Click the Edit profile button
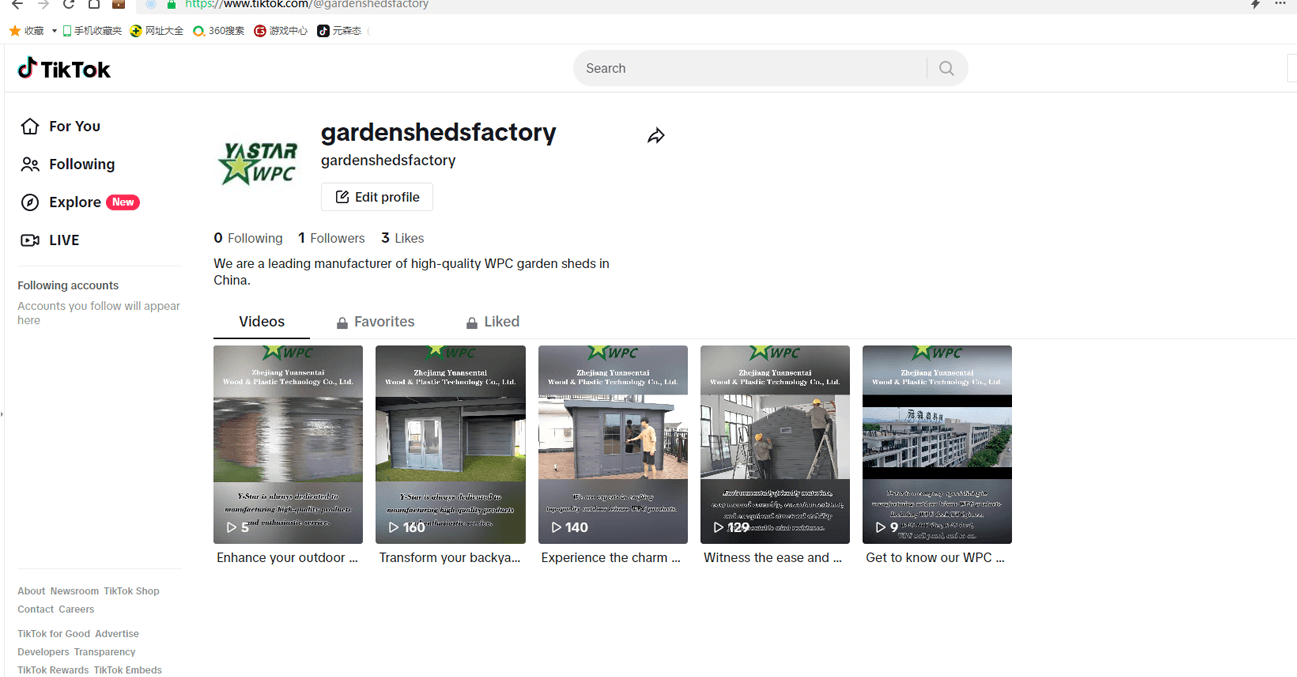The width and height of the screenshot is (1297, 677). (377, 197)
